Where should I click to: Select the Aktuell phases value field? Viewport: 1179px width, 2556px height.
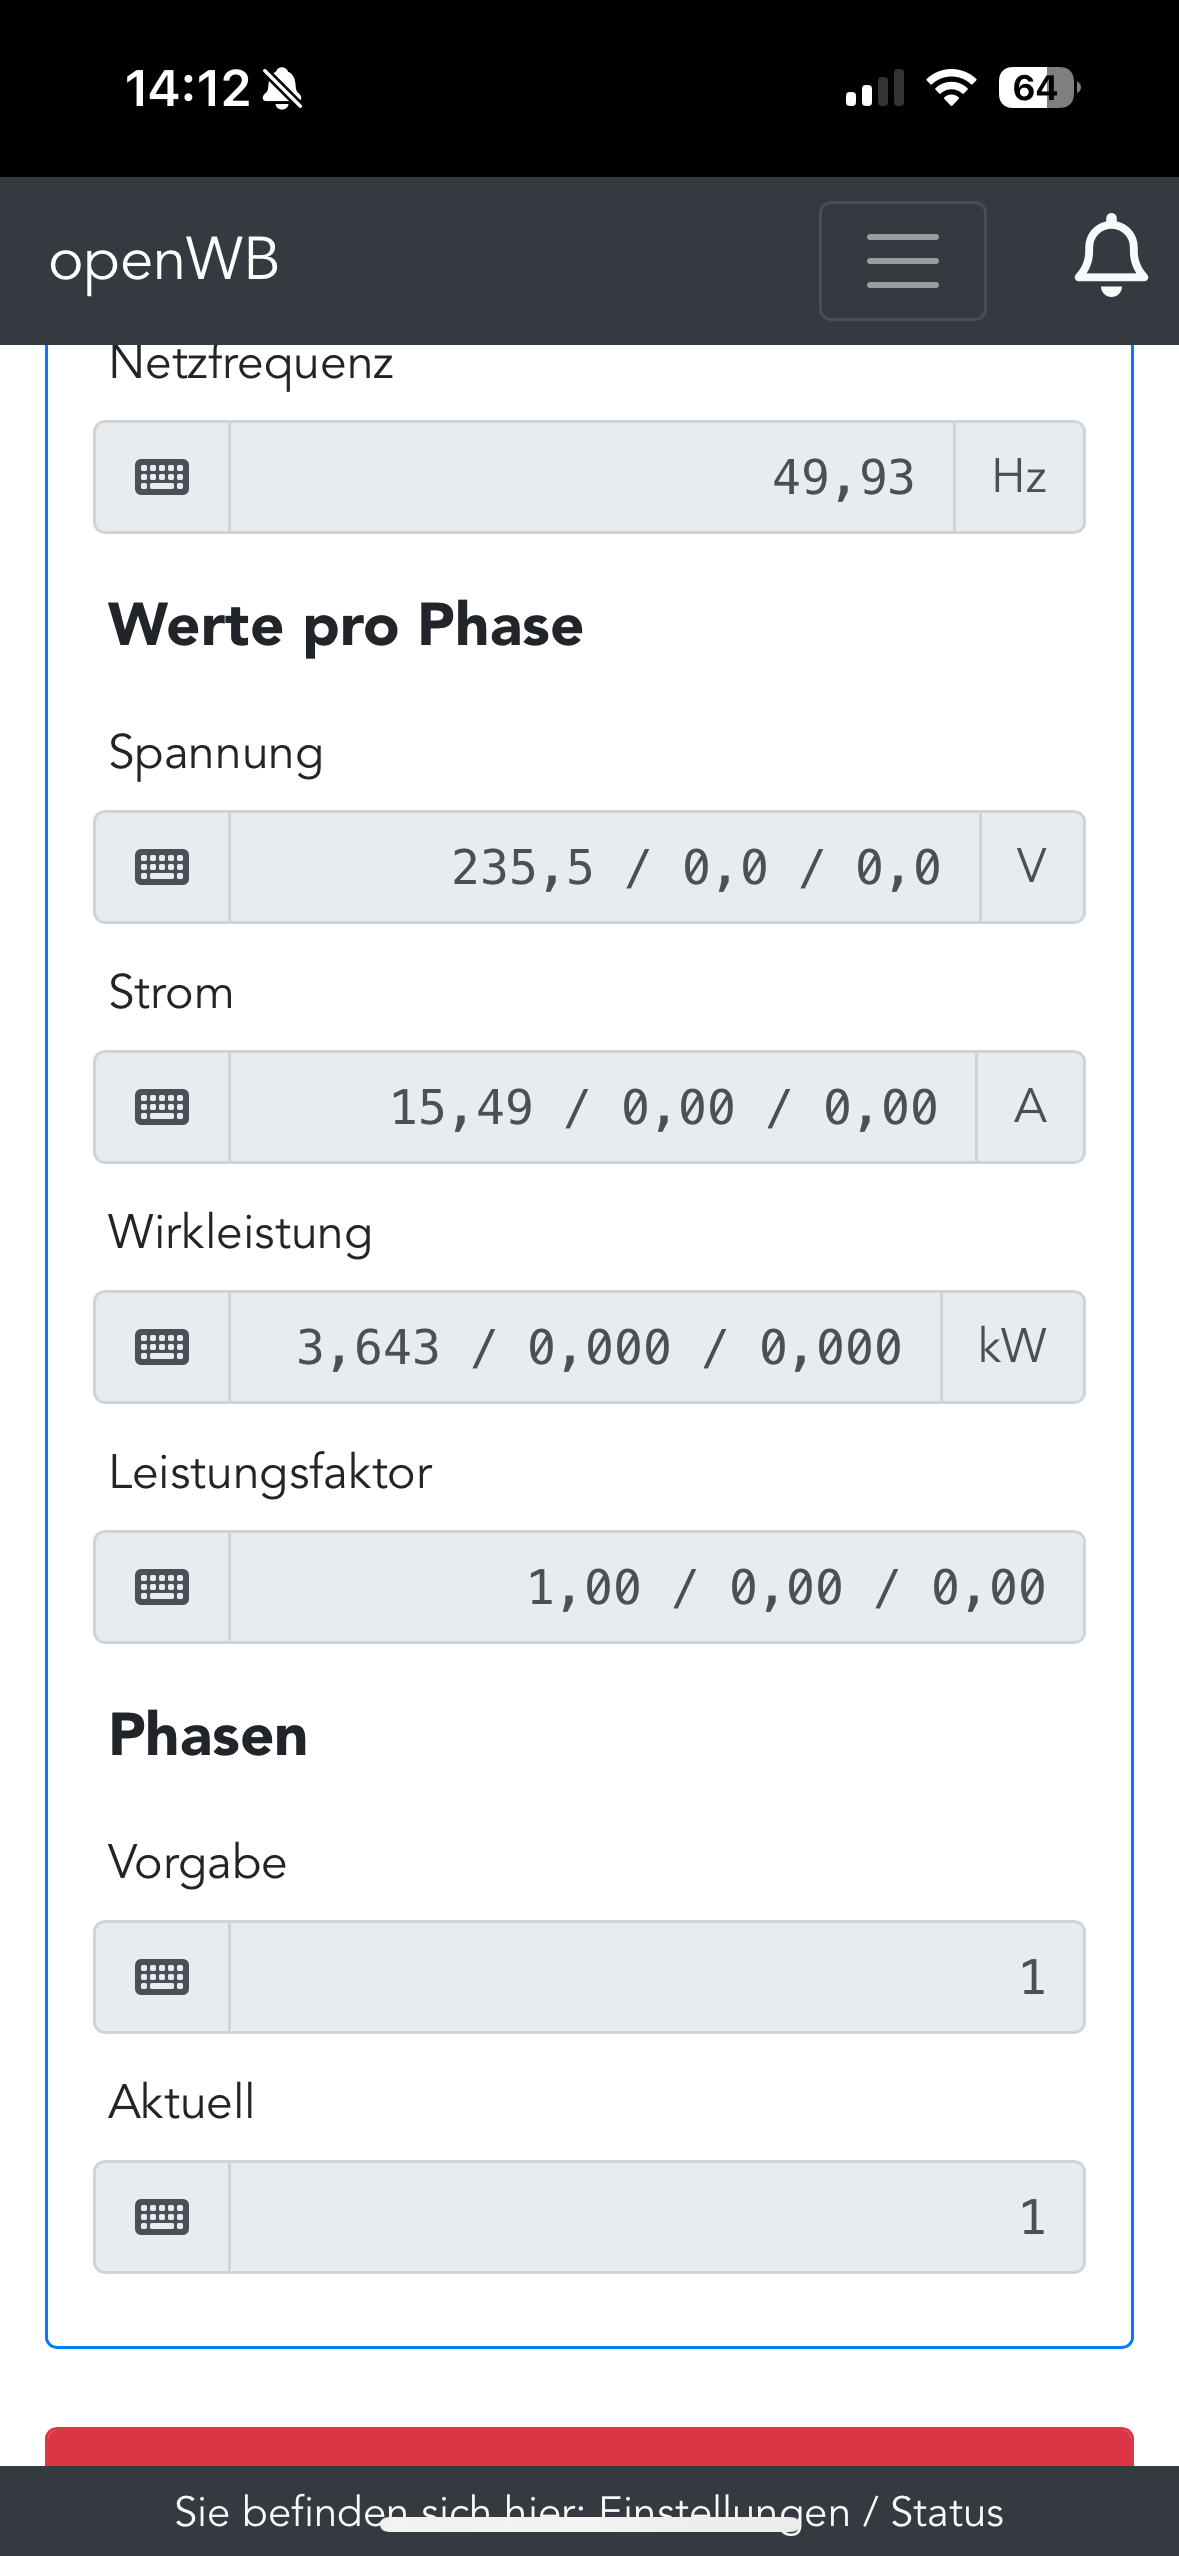click(656, 2217)
